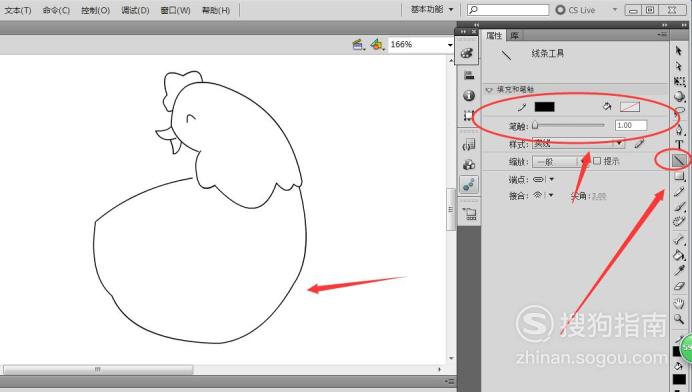
Task: Select the black arrow Selection tool
Action: coord(679,51)
